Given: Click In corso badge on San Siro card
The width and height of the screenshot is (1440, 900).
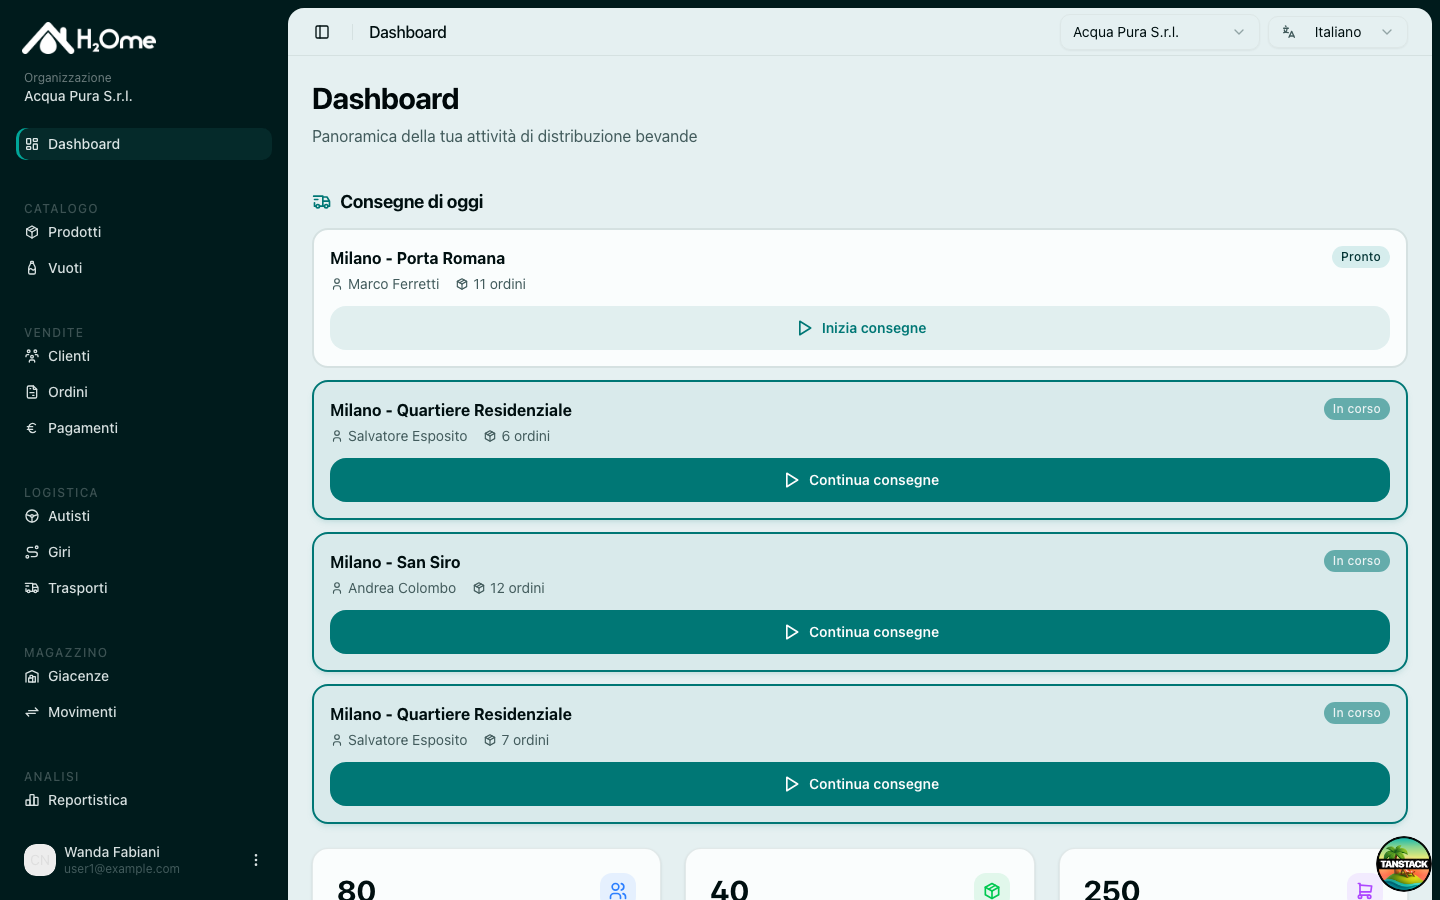Looking at the screenshot, I should (x=1357, y=561).
